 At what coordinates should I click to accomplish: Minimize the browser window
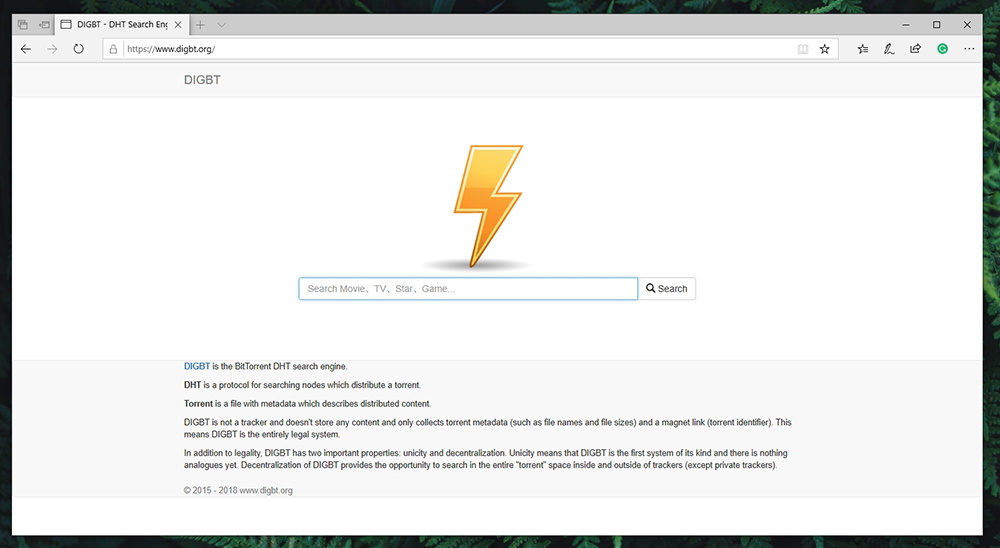coord(906,25)
